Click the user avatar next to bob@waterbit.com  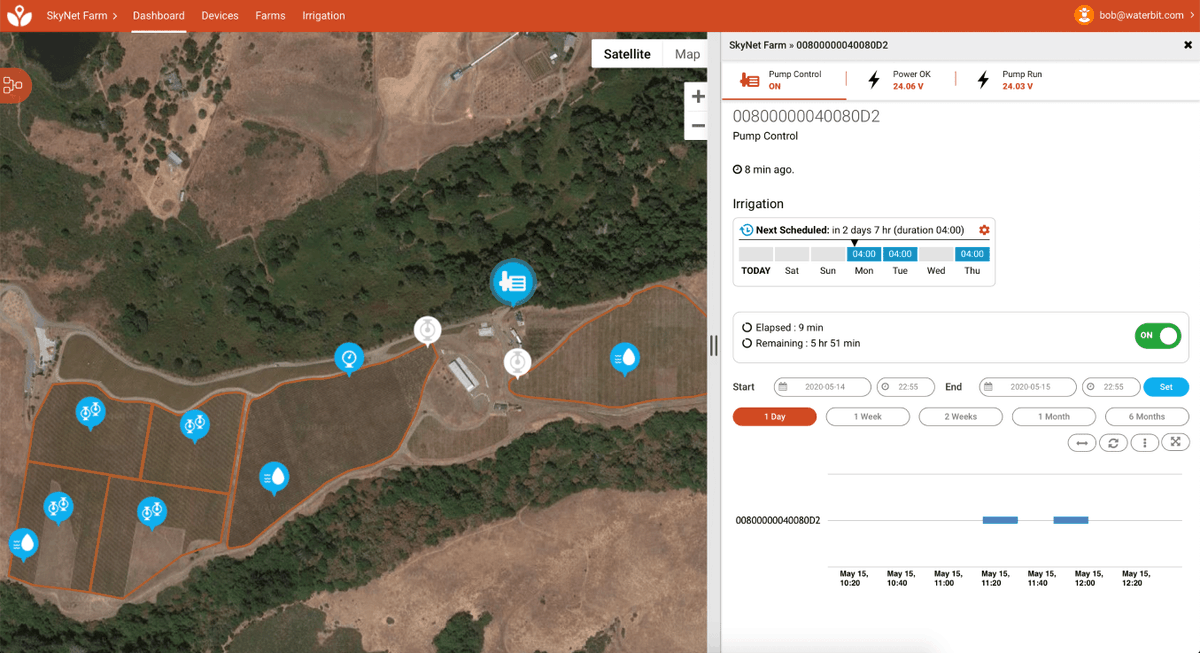tap(1084, 15)
